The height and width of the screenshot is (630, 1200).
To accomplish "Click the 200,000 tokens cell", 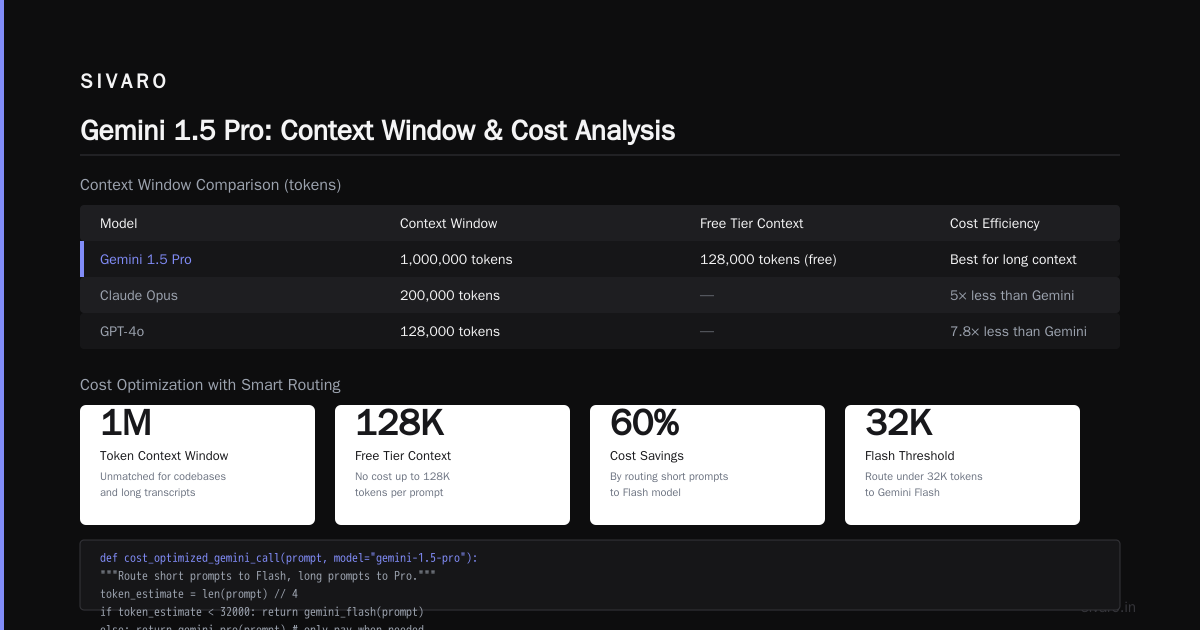I will pyautogui.click(x=450, y=295).
